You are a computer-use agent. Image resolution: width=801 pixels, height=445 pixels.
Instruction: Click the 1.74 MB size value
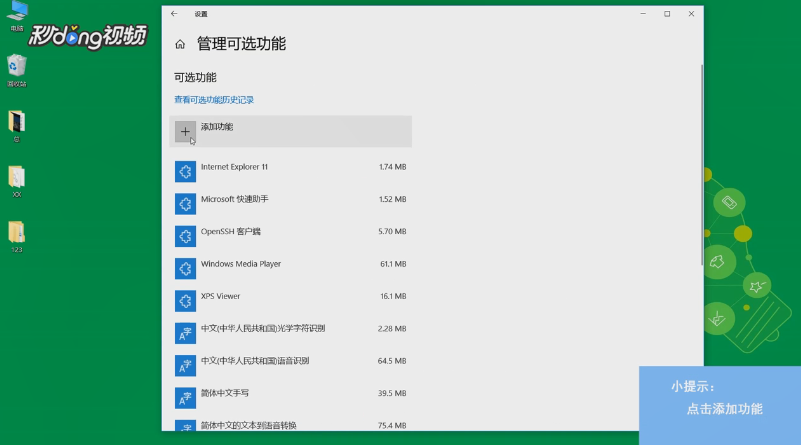tap(392, 167)
